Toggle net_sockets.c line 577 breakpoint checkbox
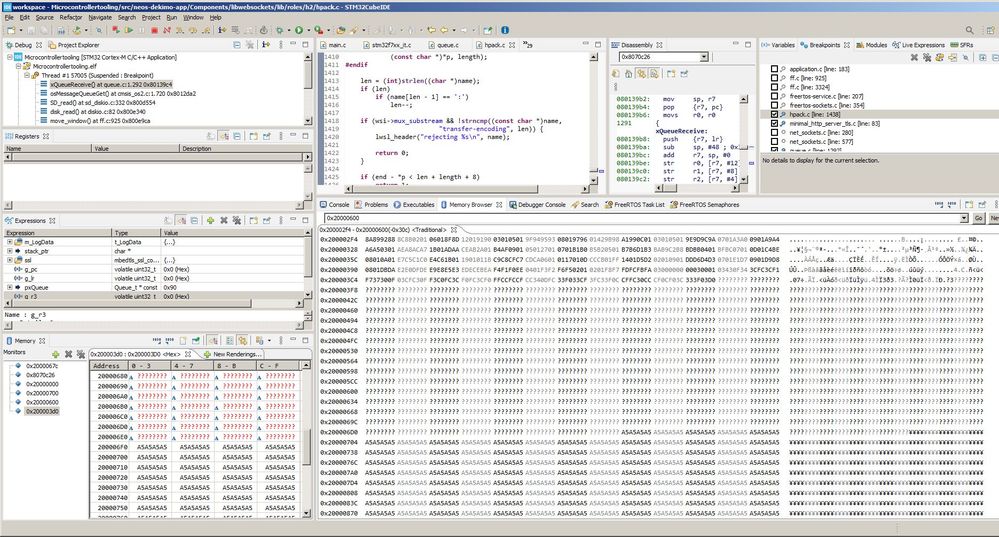The width and height of the screenshot is (999, 537). [775, 141]
